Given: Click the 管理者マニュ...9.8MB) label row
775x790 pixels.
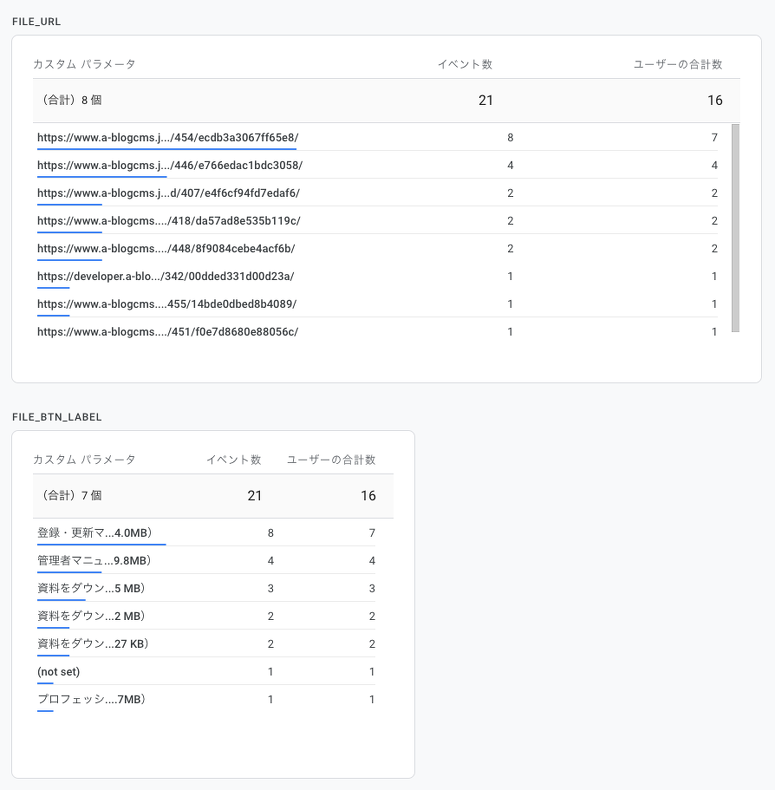Looking at the screenshot, I should [94, 561].
